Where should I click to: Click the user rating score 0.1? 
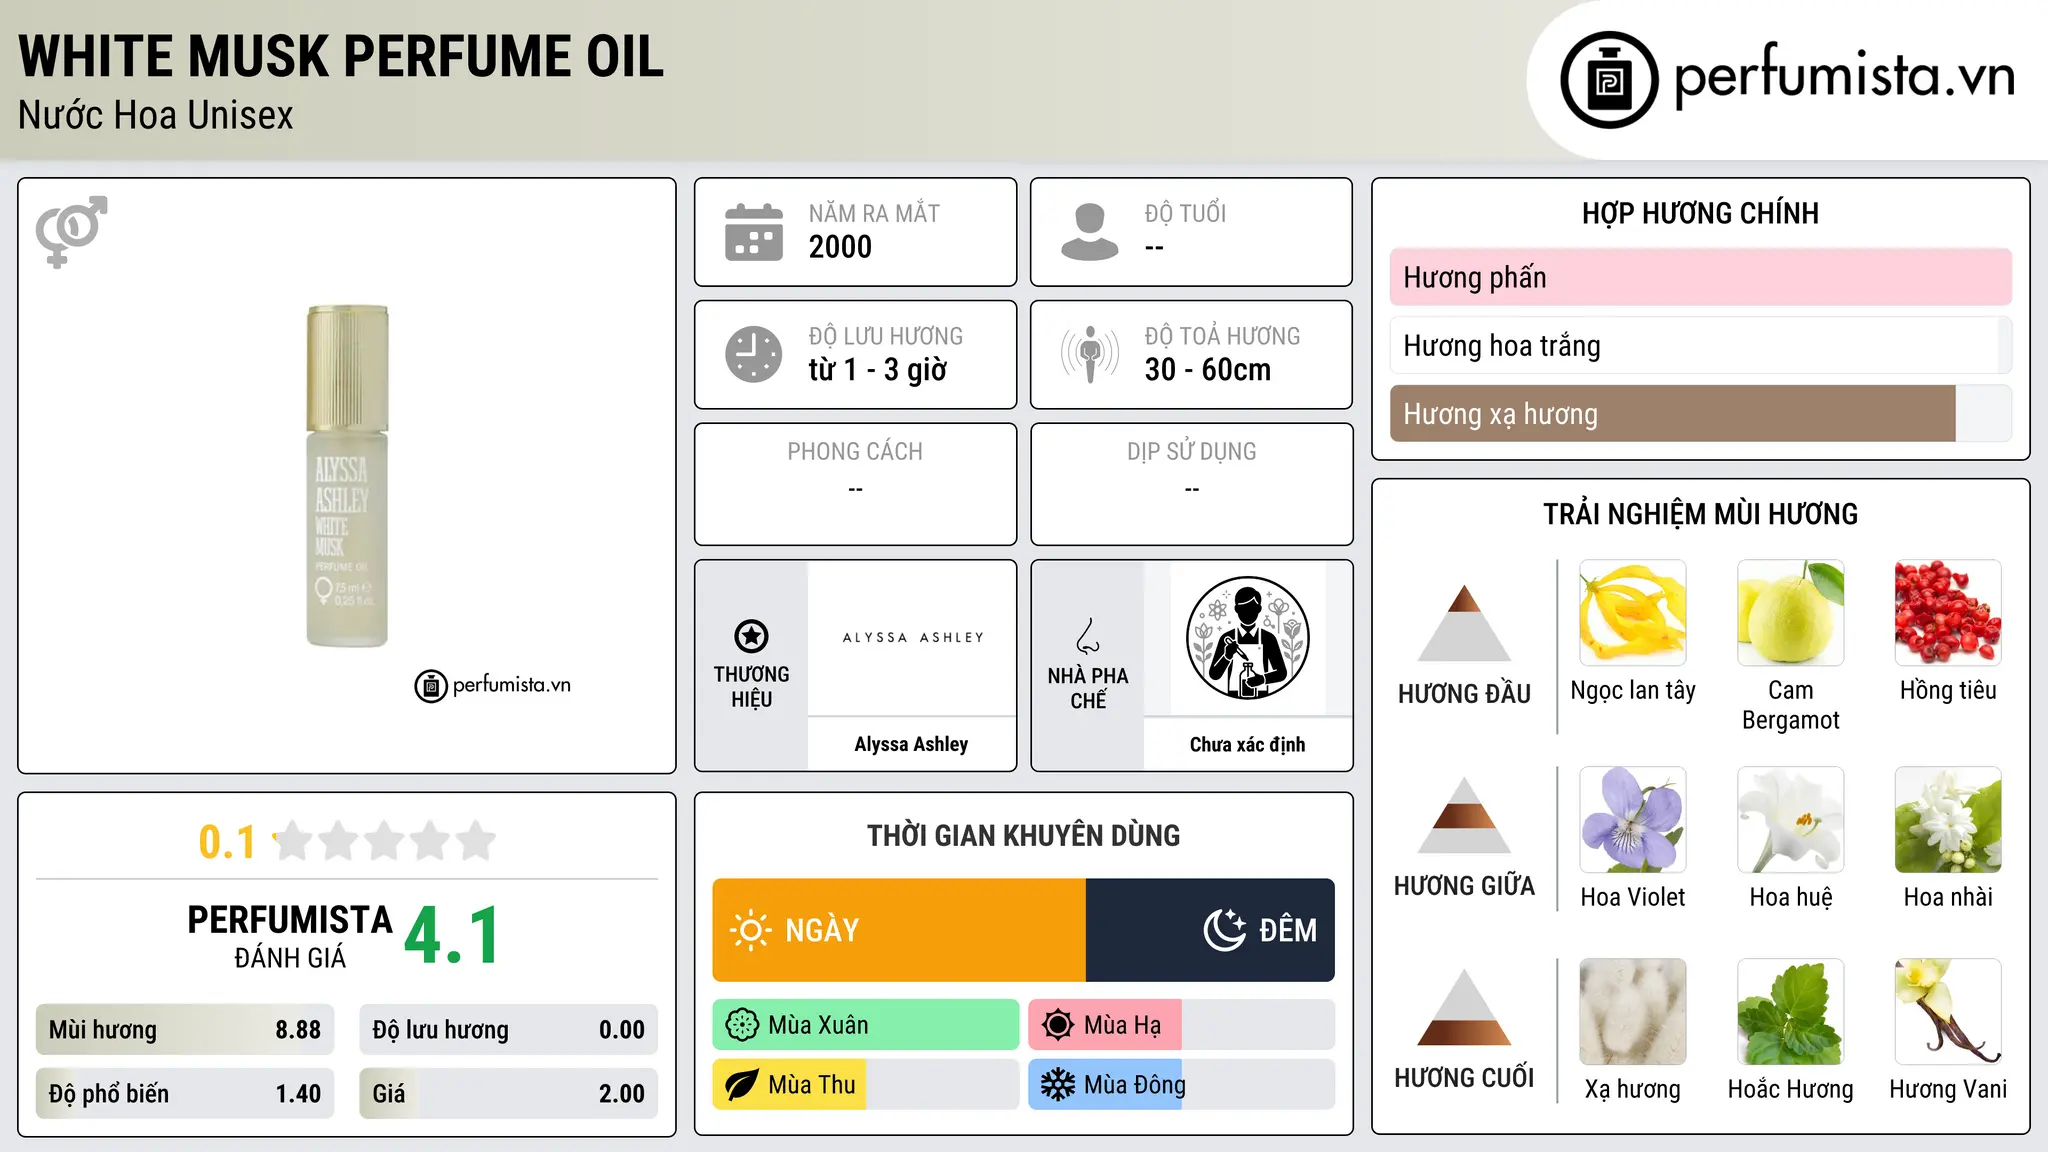click(227, 842)
